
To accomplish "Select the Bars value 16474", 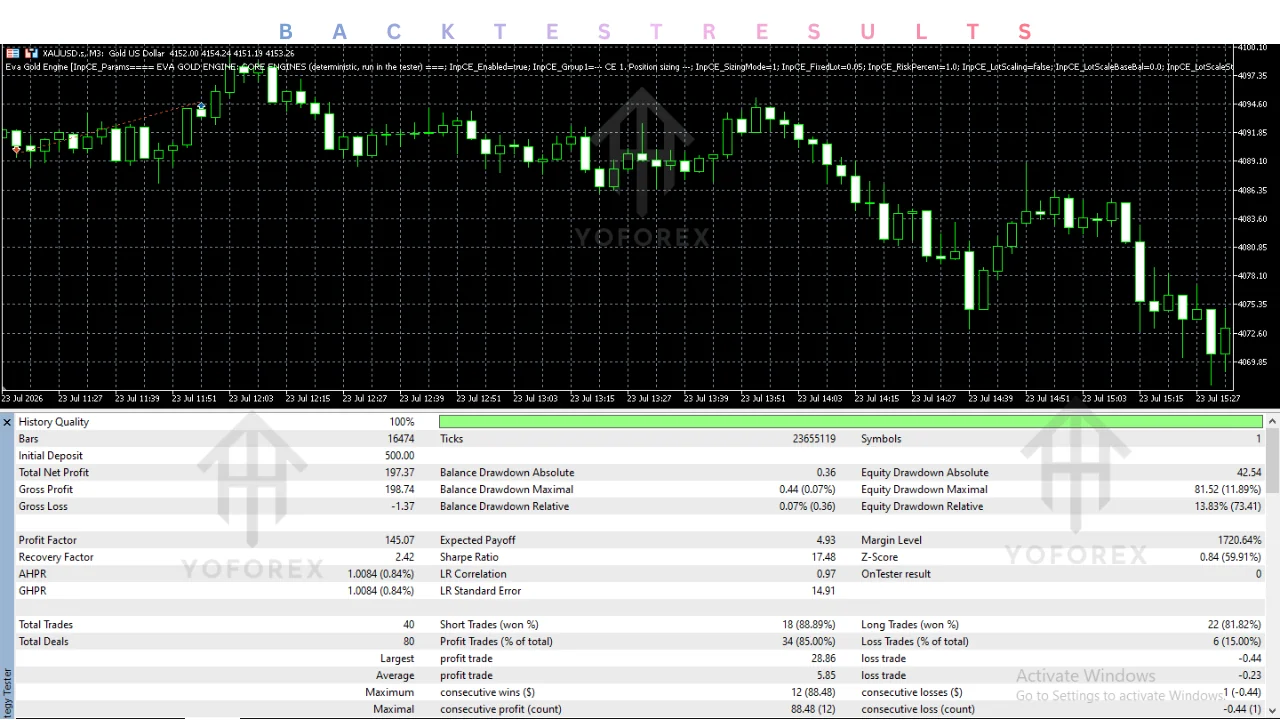I will [x=401, y=439].
